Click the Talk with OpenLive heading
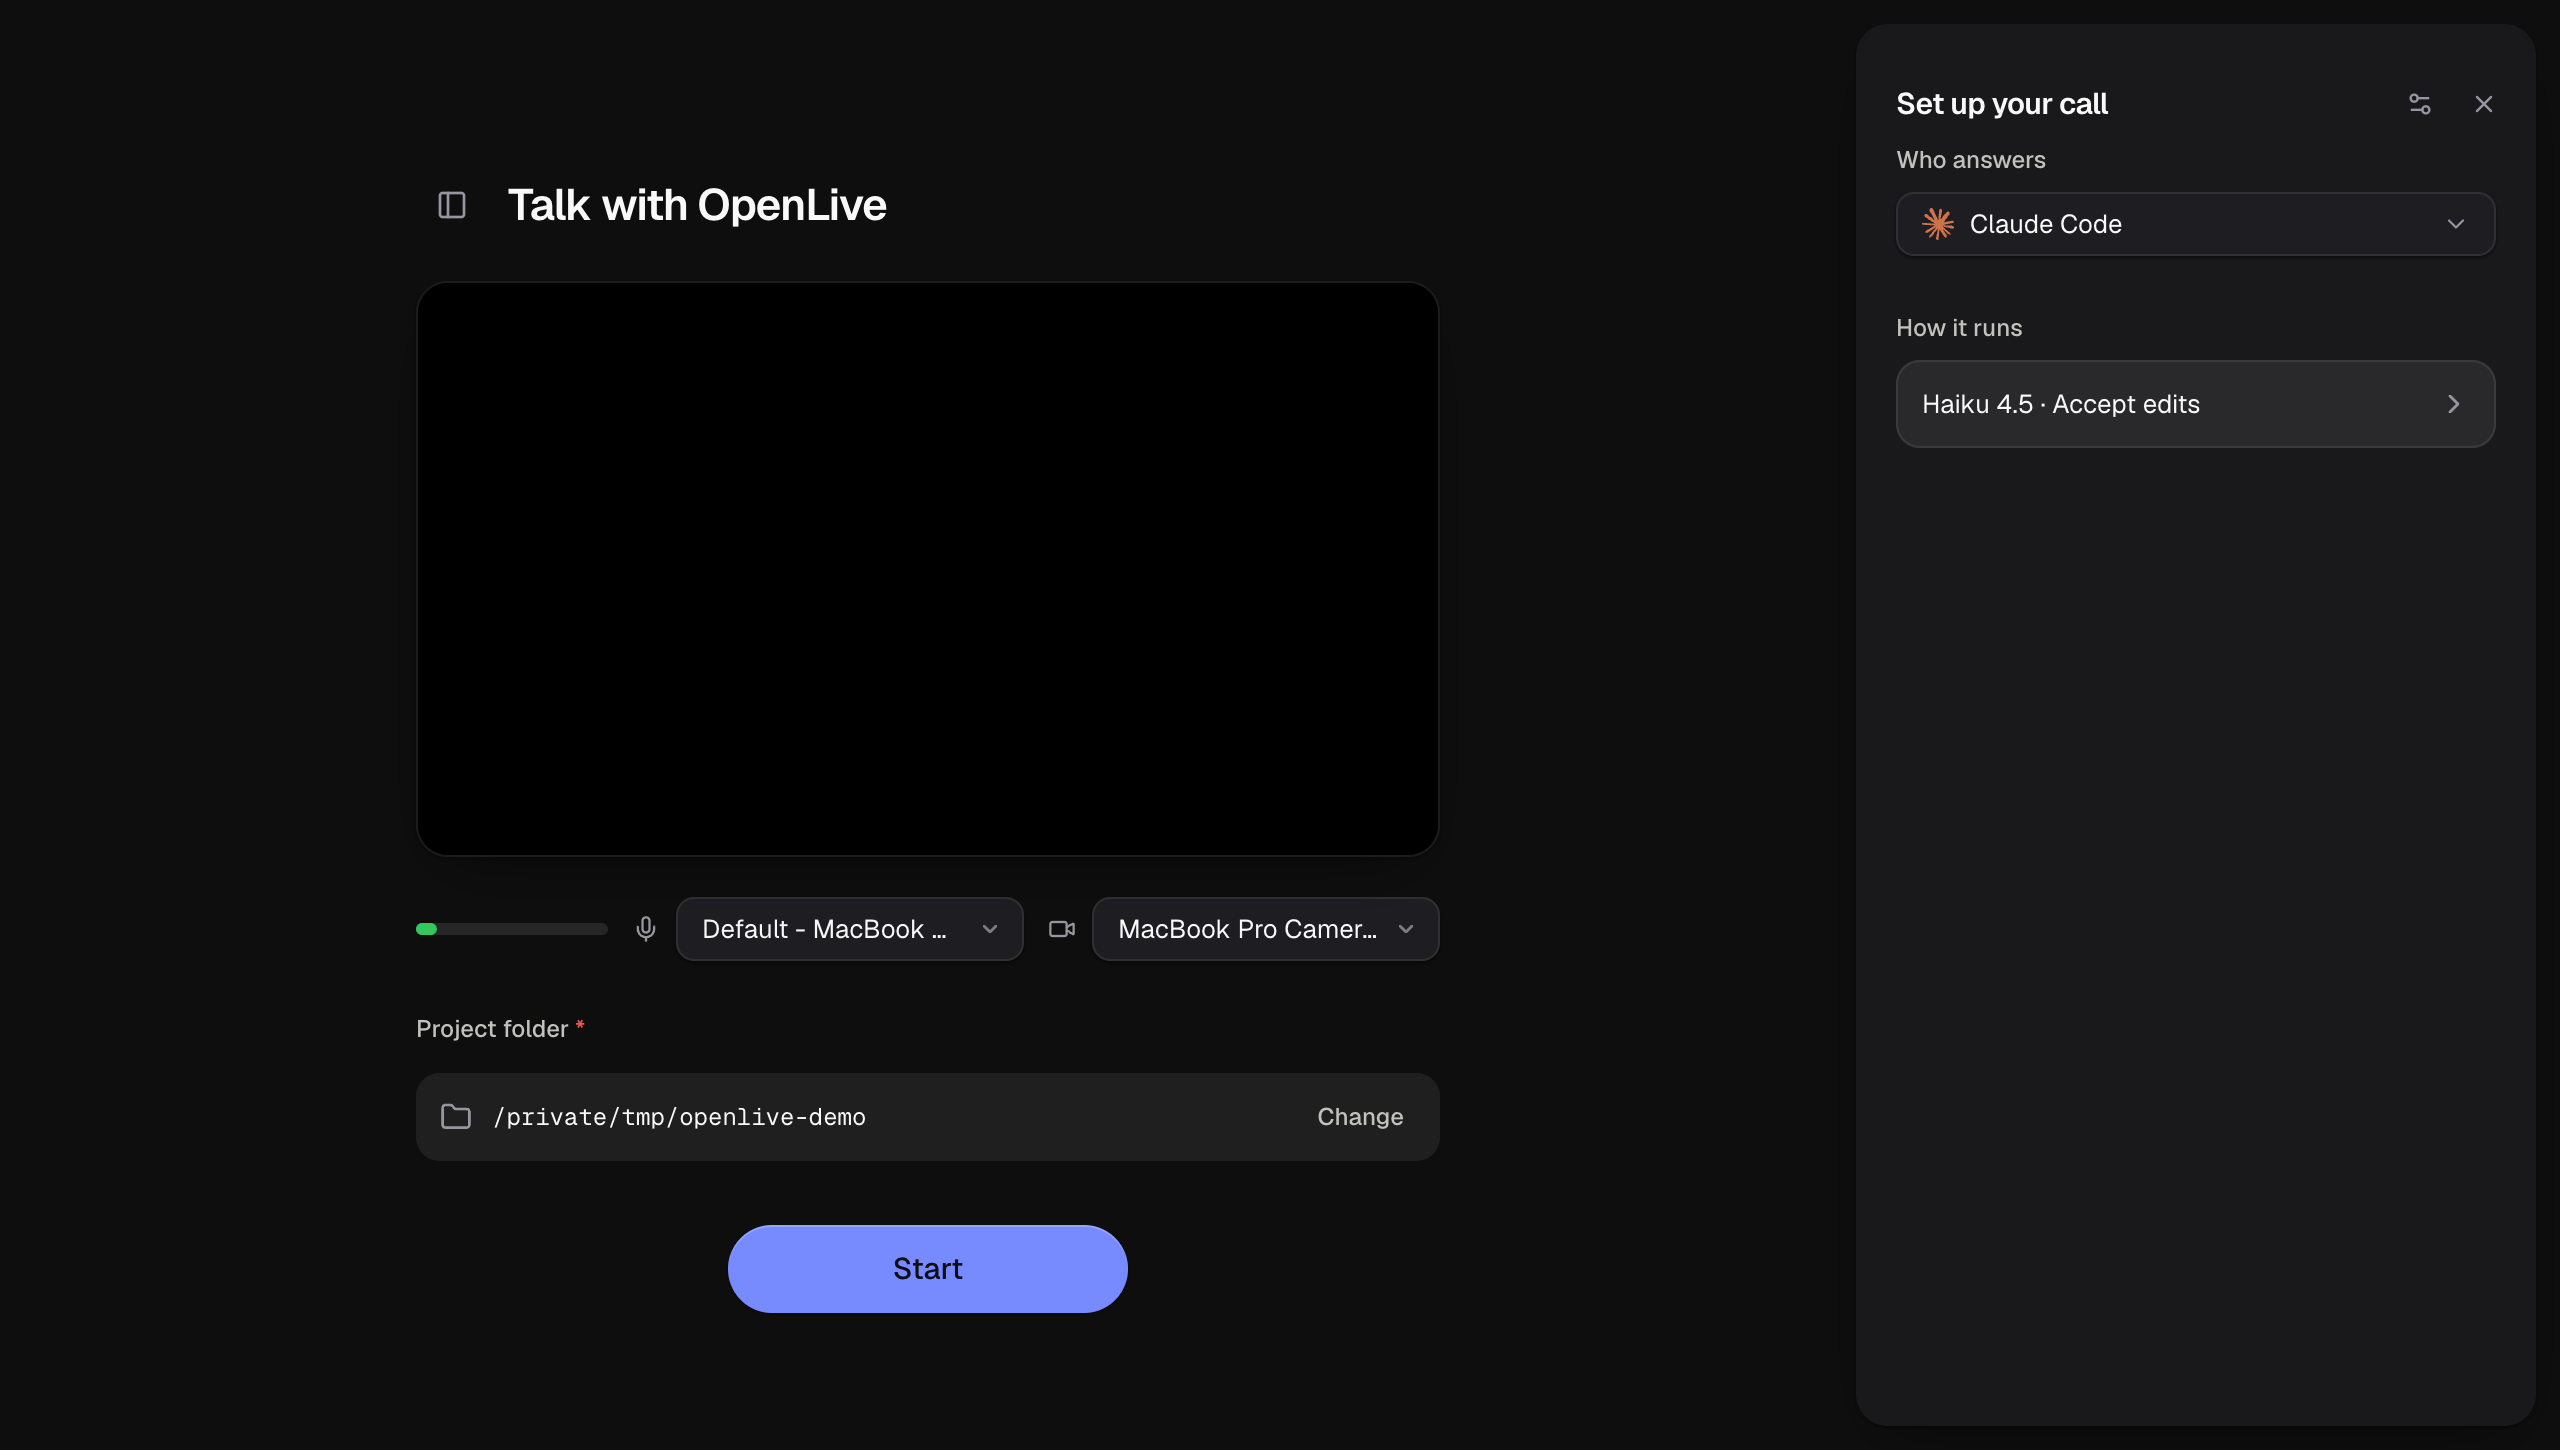The width and height of the screenshot is (2560, 1450). pyautogui.click(x=697, y=205)
